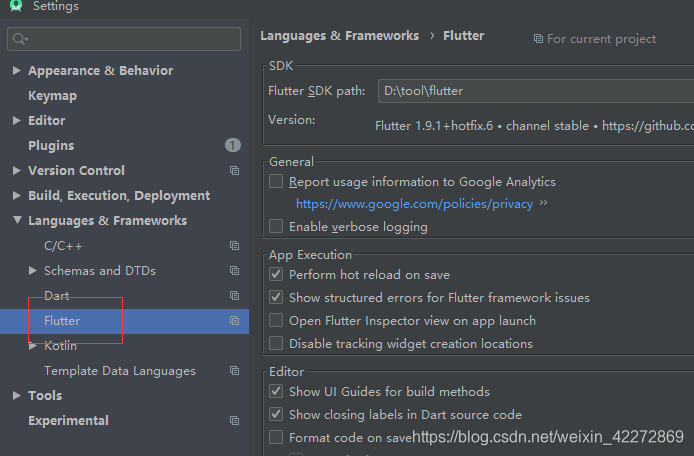
Task: Select C/C++ in the settings tree
Action: point(63,246)
